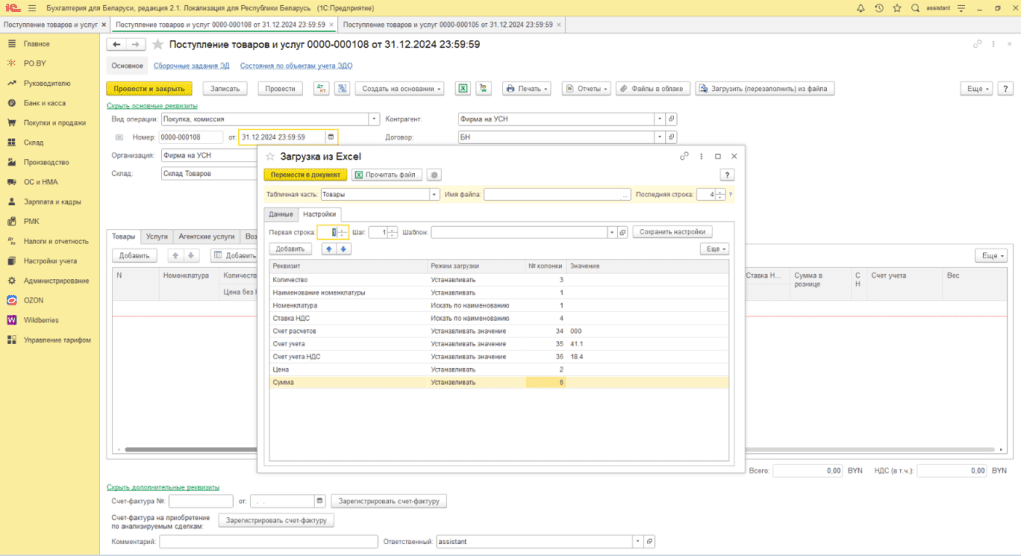Screen dimensions: 1024x556
Task: Open the history clock icon in title bar
Action: point(879,7)
